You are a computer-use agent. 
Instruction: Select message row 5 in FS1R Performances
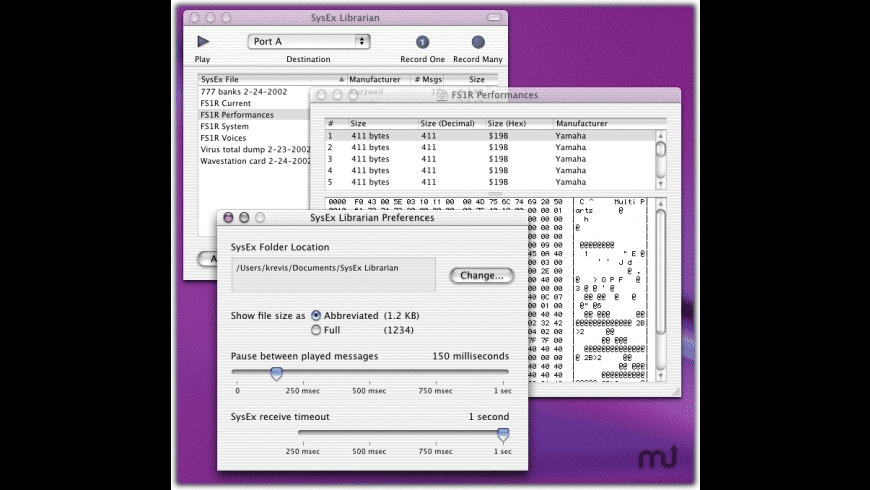[490, 182]
